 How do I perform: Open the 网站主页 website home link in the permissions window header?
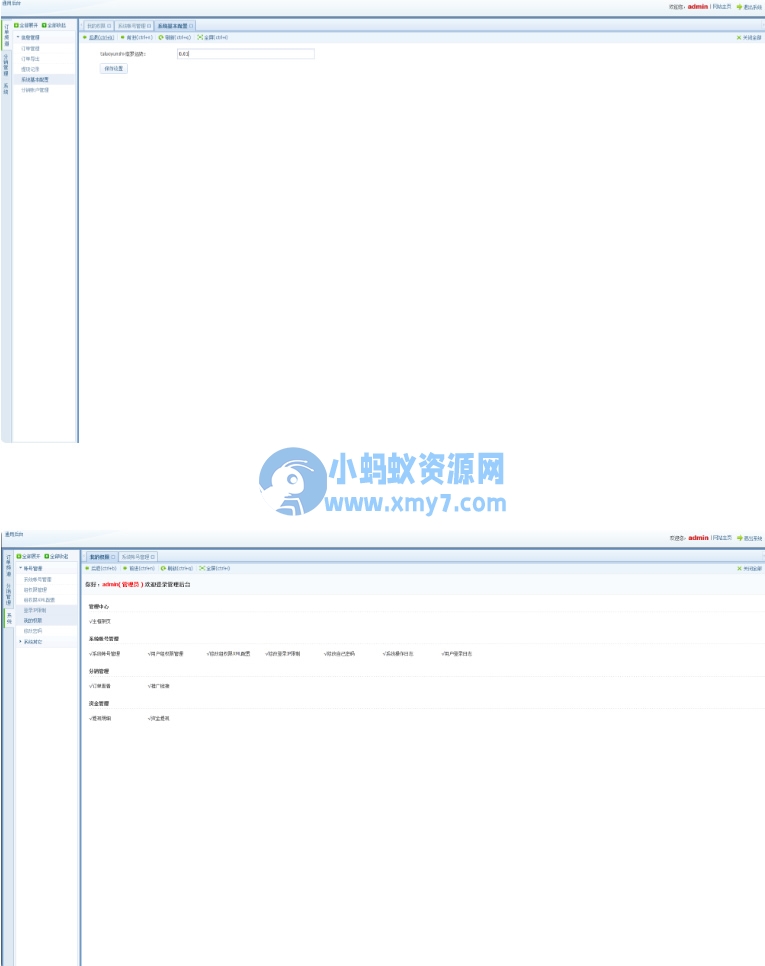click(x=723, y=538)
